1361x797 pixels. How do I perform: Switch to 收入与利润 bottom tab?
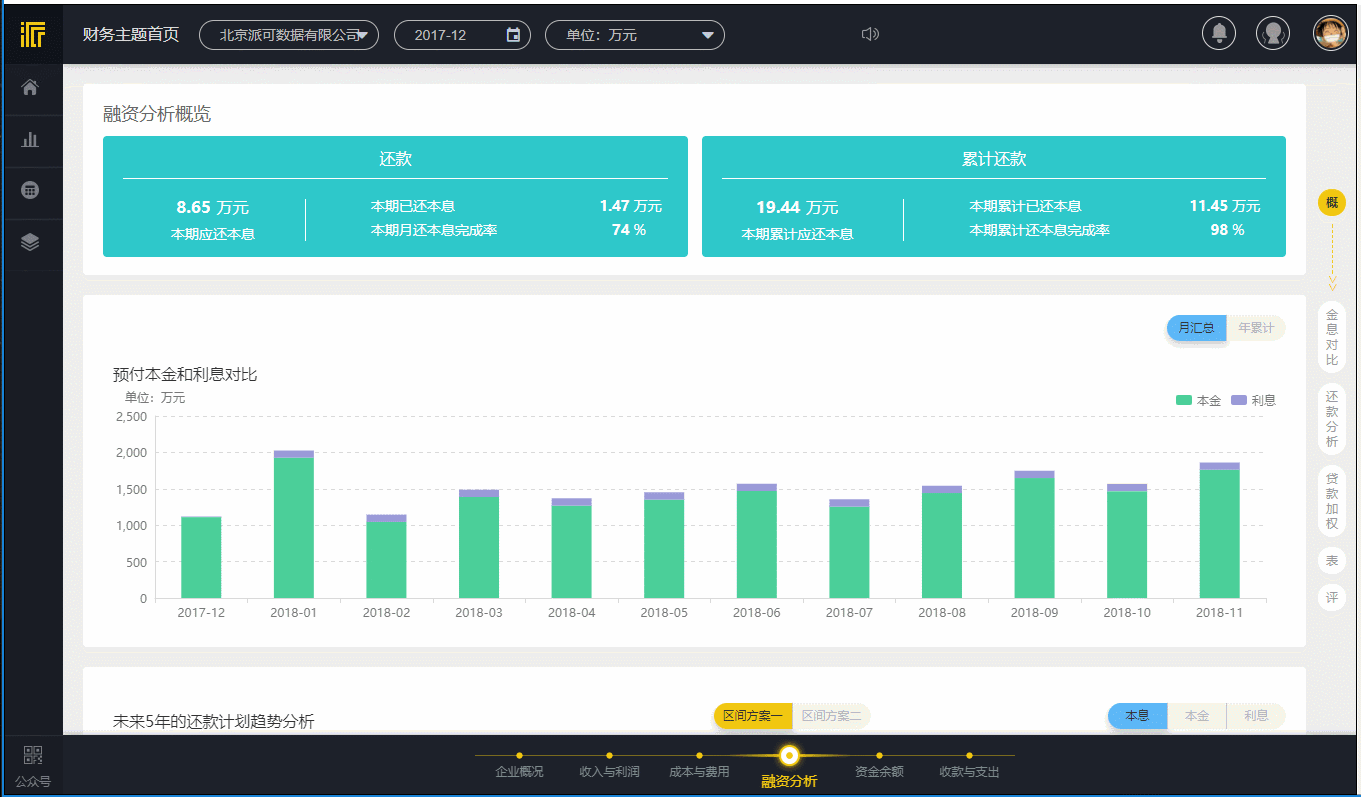click(x=609, y=771)
